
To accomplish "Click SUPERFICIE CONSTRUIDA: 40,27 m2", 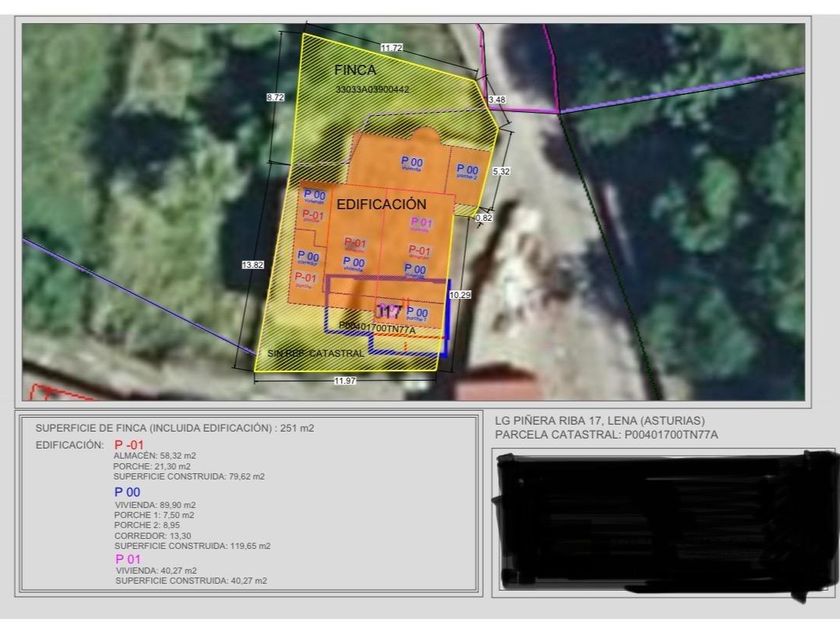I will (x=191, y=581).
